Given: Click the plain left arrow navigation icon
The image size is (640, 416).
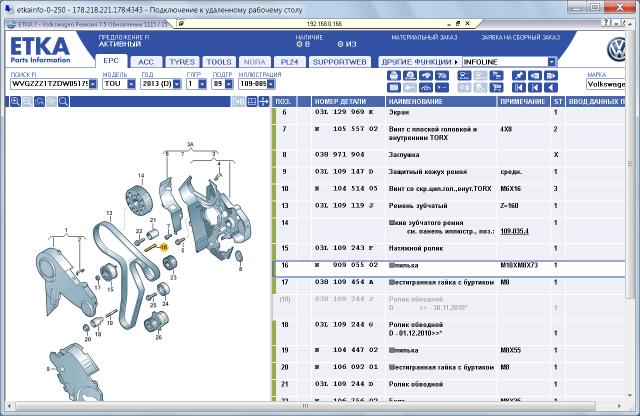Looking at the screenshot, I should [x=551, y=87].
